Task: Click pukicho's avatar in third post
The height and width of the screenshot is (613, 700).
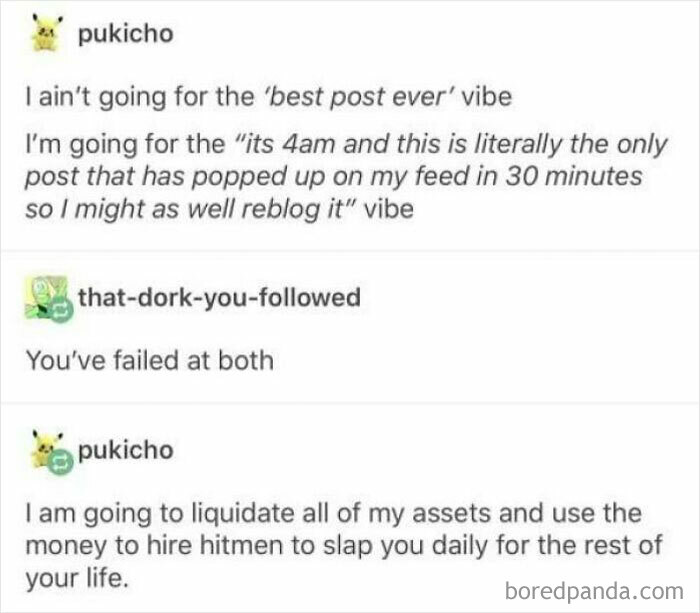Action: point(46,449)
